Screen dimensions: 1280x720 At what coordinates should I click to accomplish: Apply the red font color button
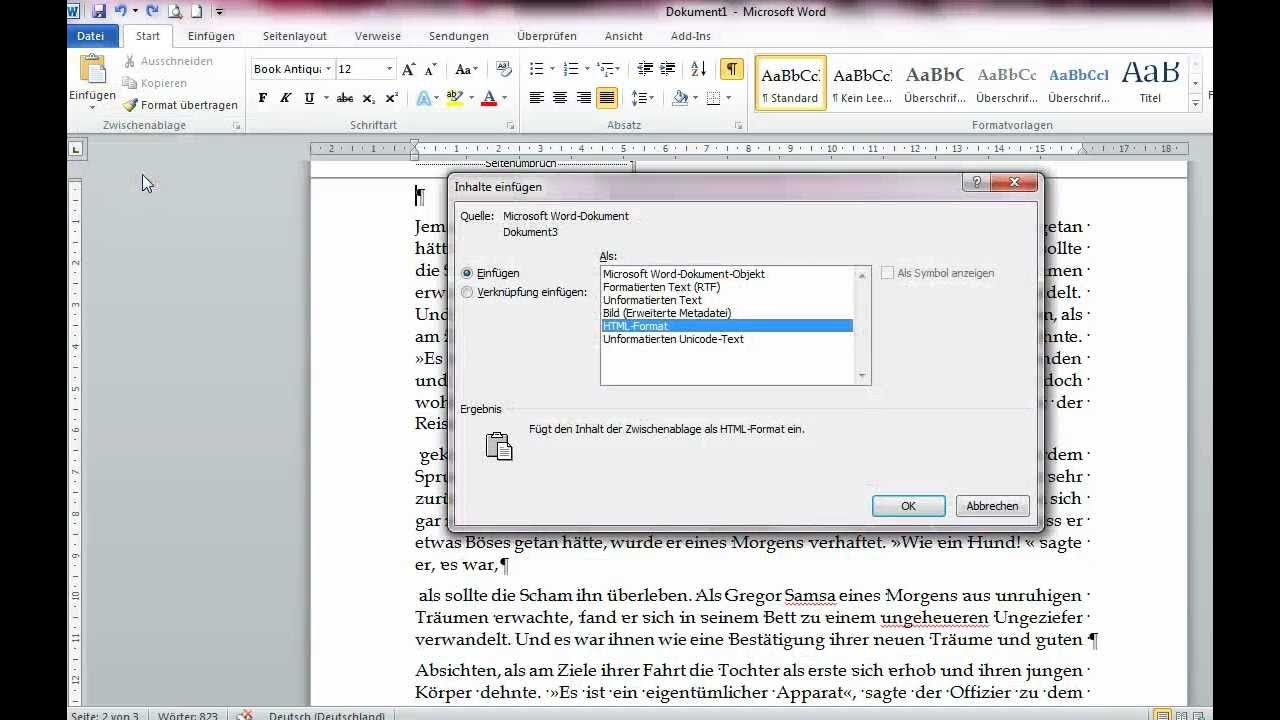pyautogui.click(x=489, y=98)
